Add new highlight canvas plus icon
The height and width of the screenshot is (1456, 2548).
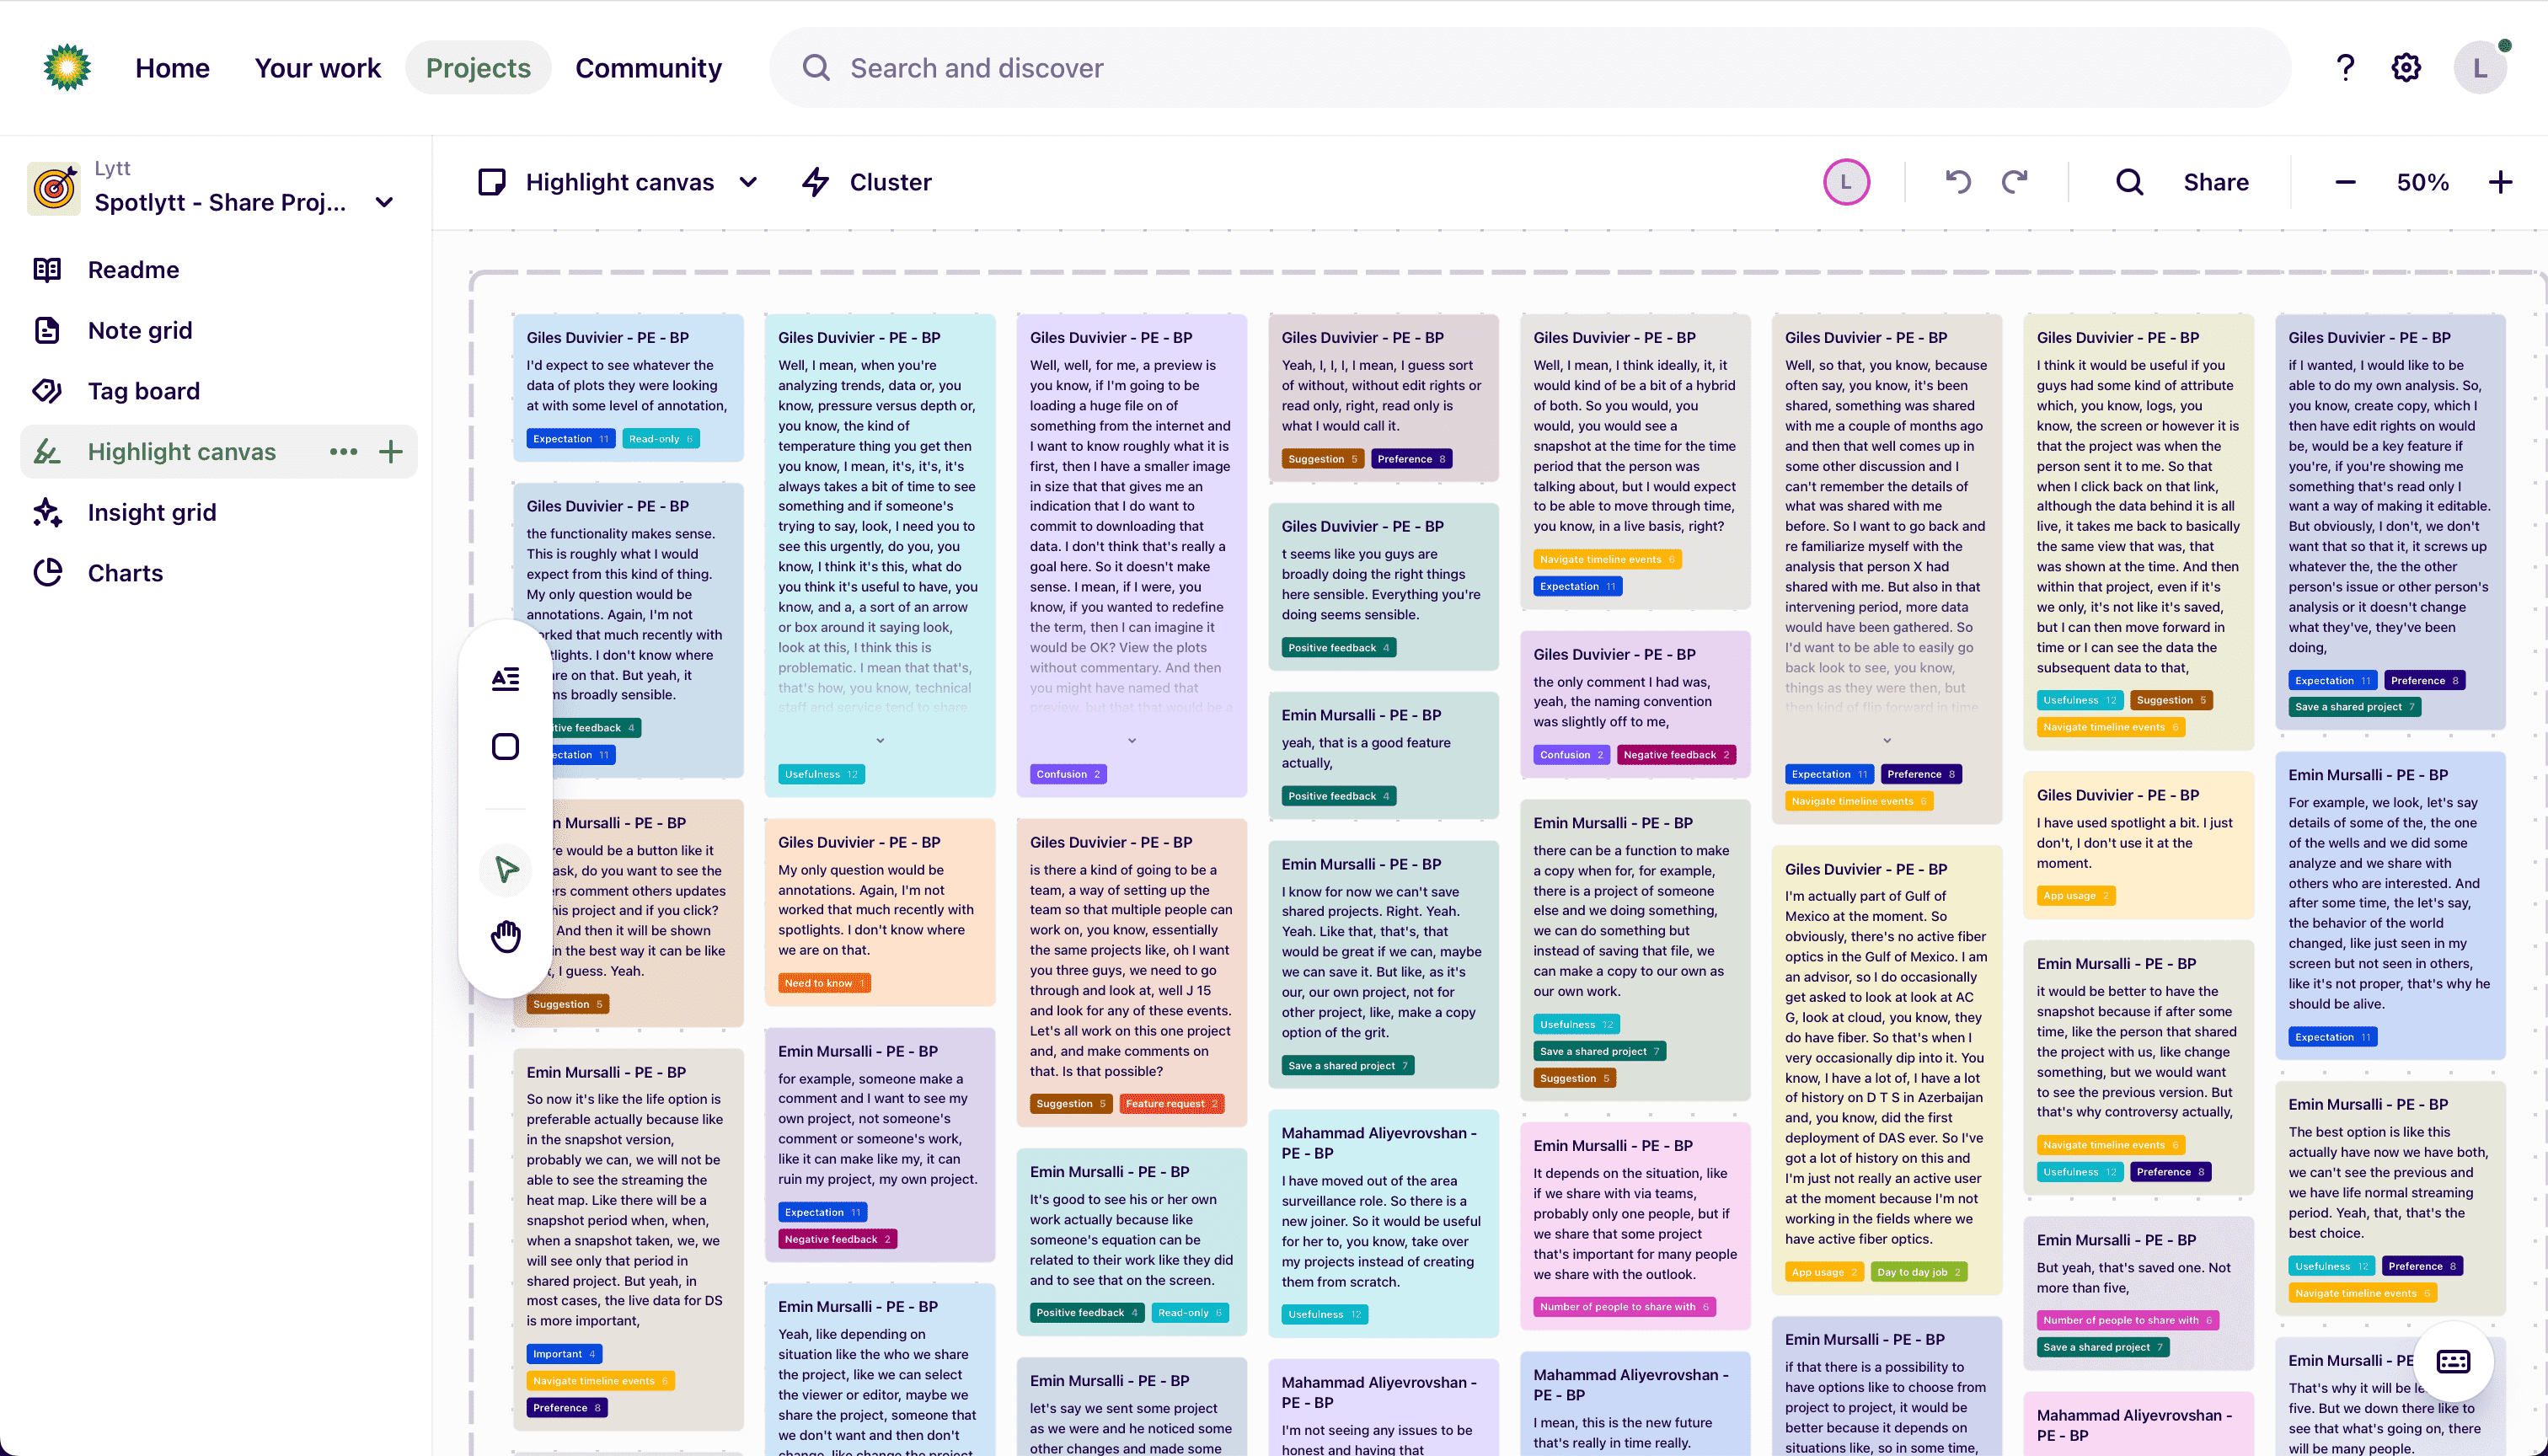click(391, 452)
